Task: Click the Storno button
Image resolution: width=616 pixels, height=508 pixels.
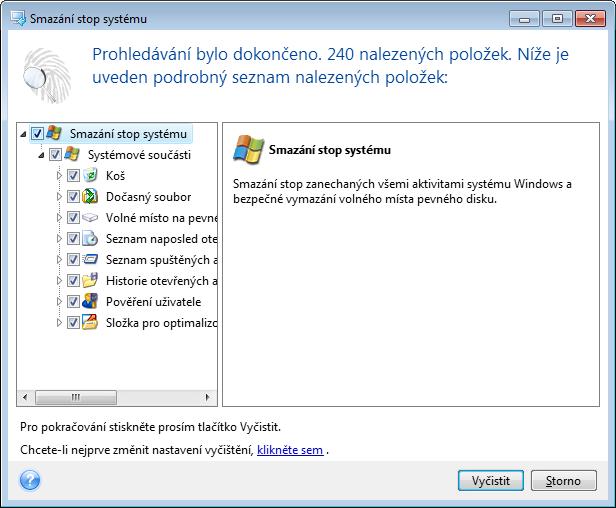Action: point(564,480)
